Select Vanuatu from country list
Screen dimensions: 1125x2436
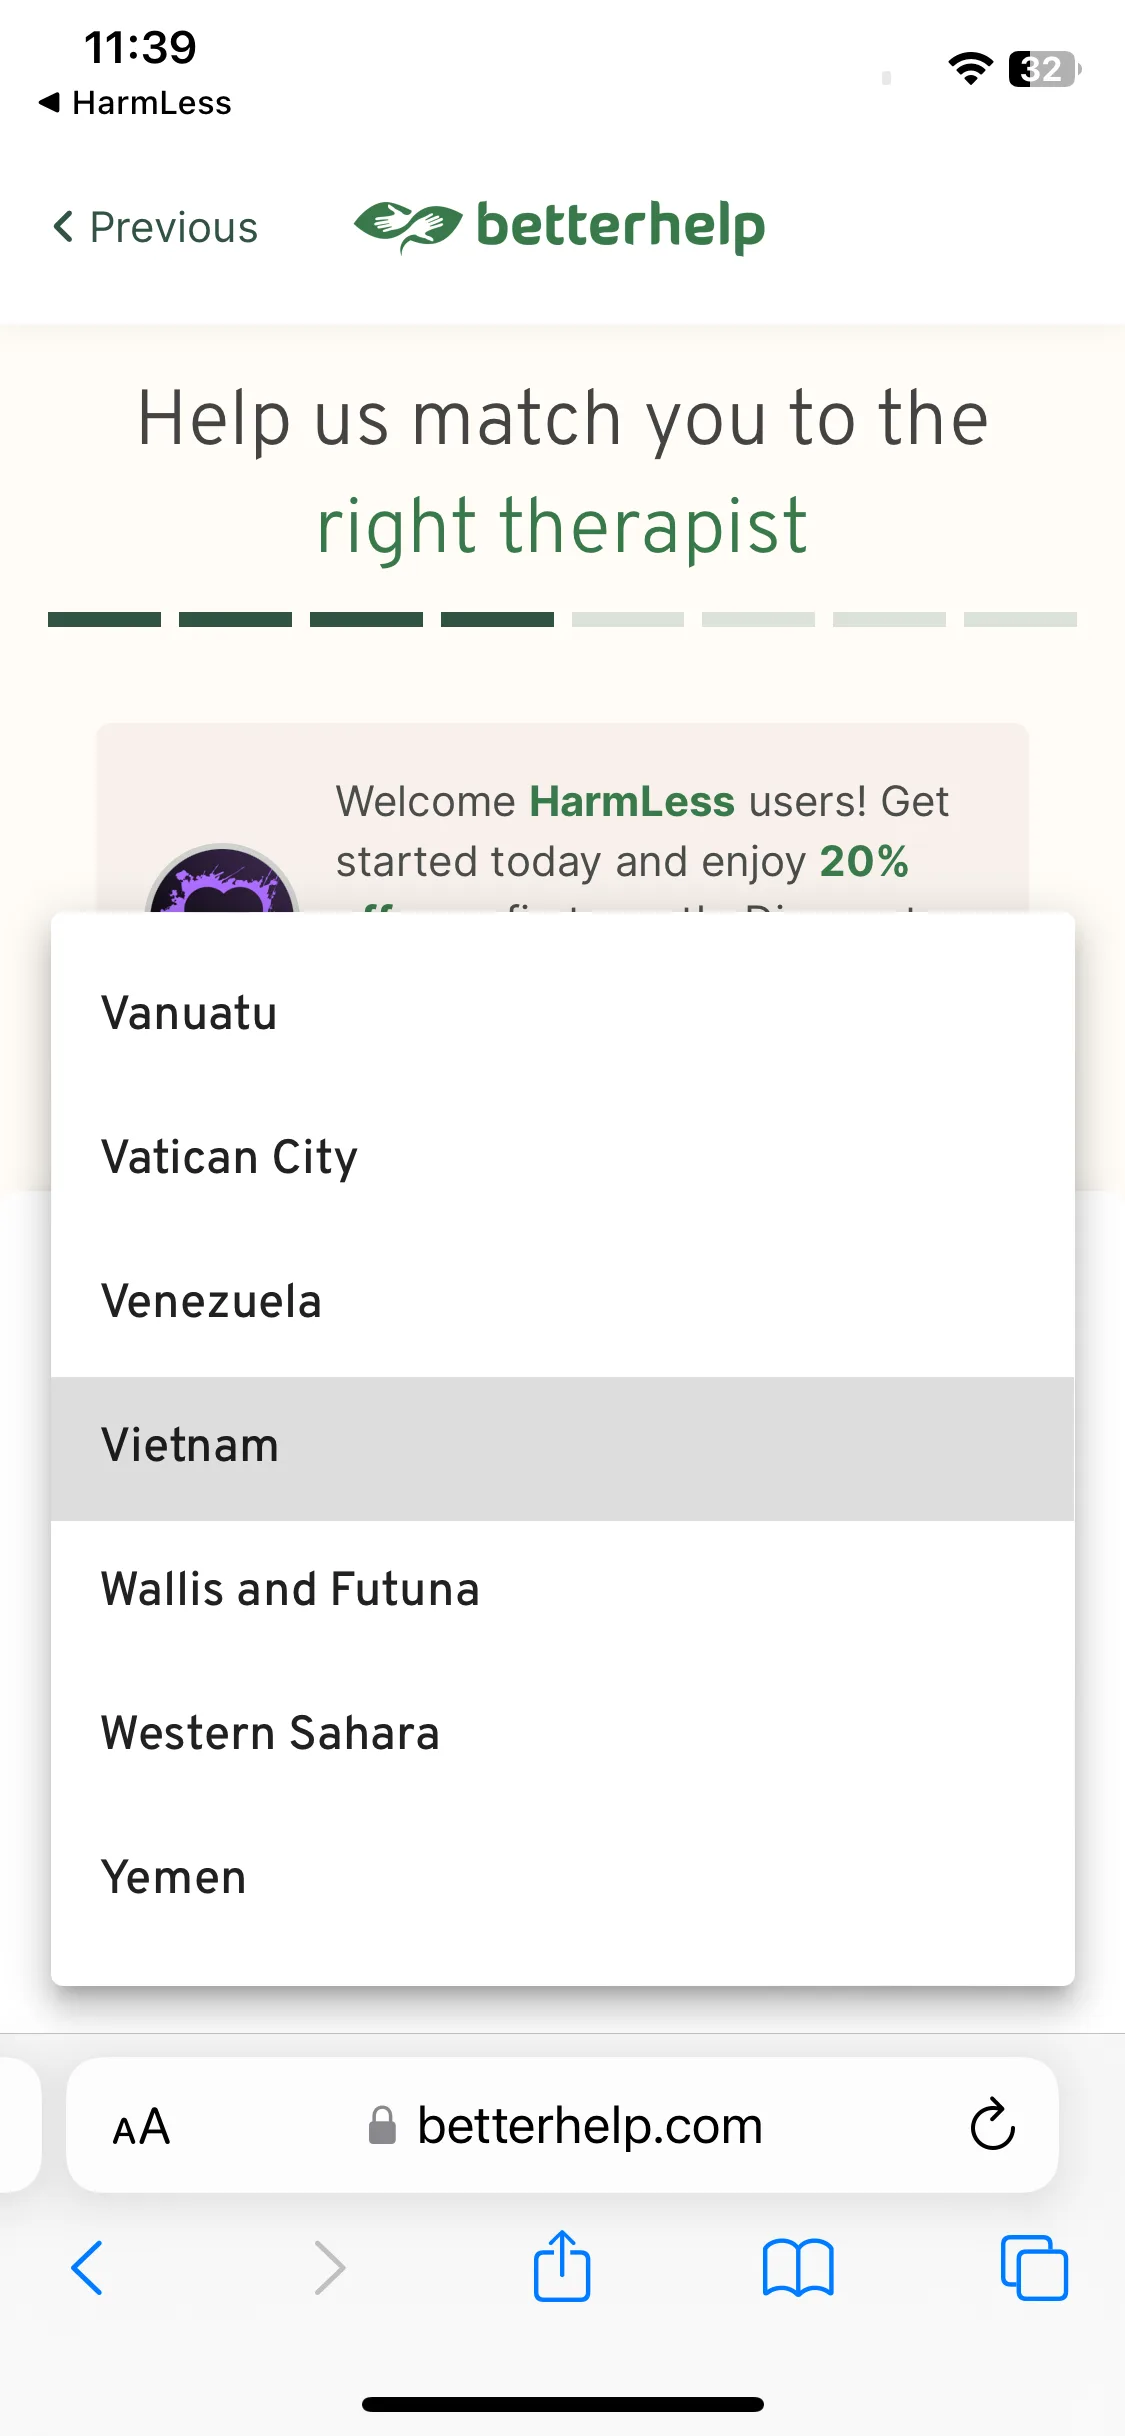pyautogui.click(x=563, y=1013)
